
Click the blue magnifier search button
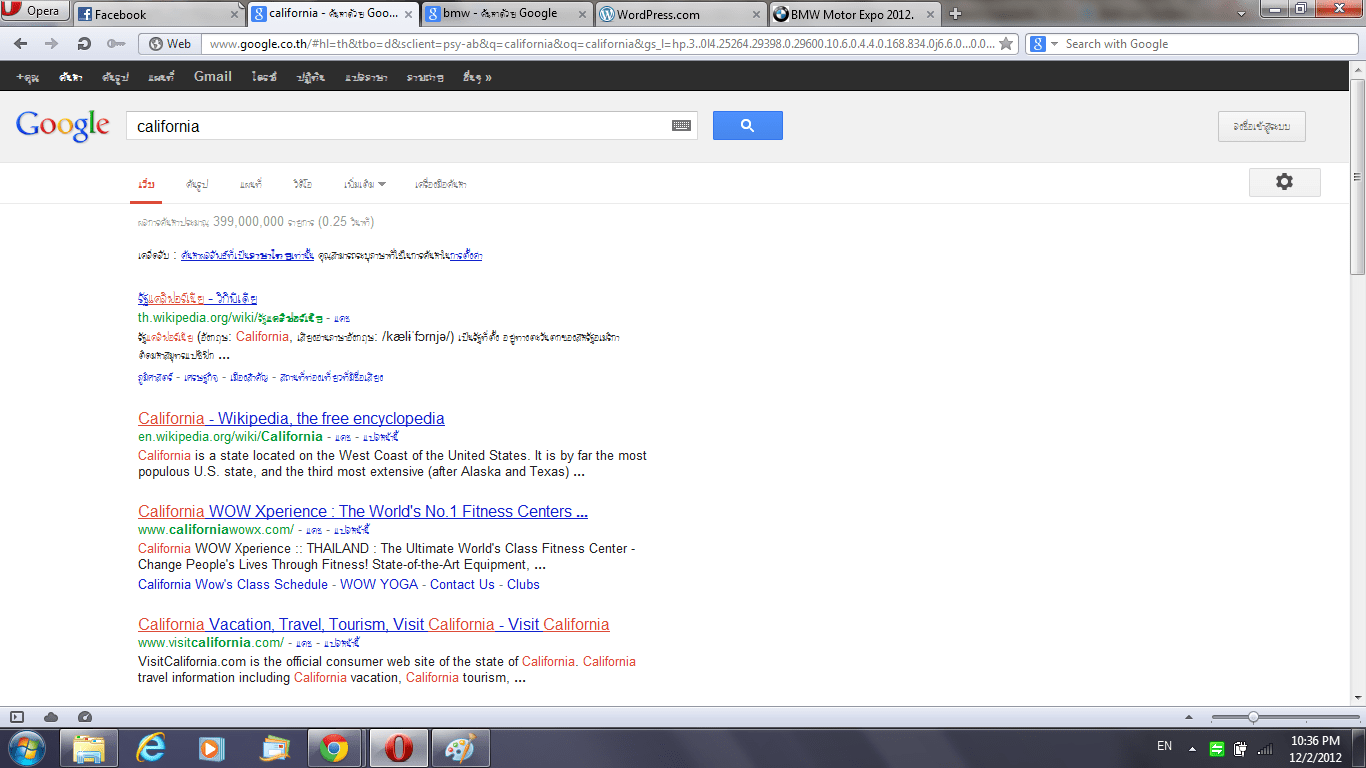pos(747,126)
